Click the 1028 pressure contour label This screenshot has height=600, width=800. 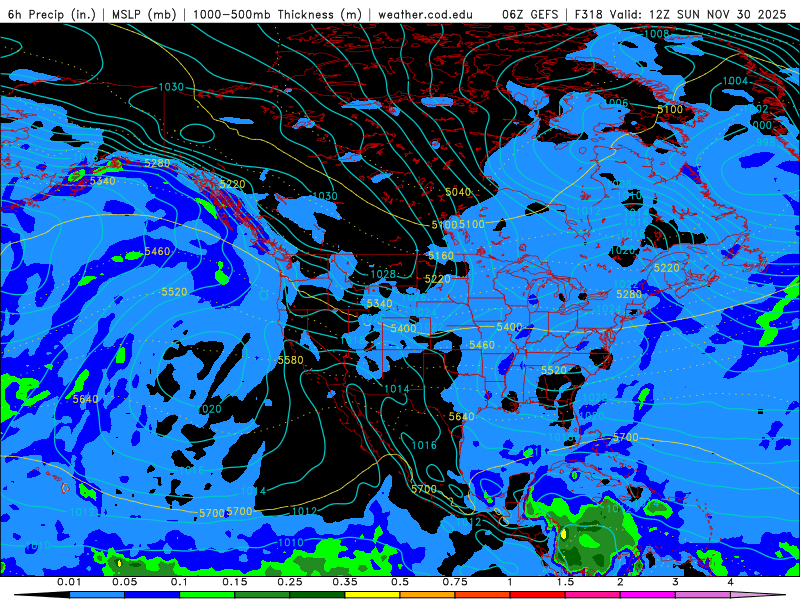click(x=383, y=274)
